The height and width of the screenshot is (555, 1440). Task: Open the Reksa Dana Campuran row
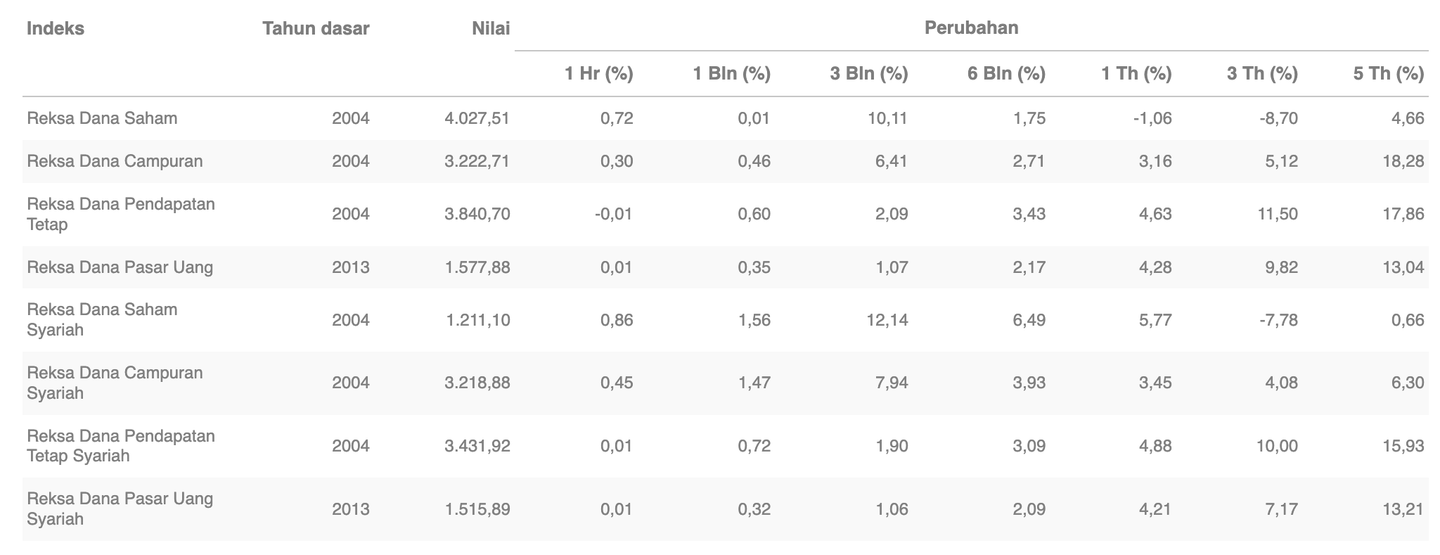[x=115, y=161]
